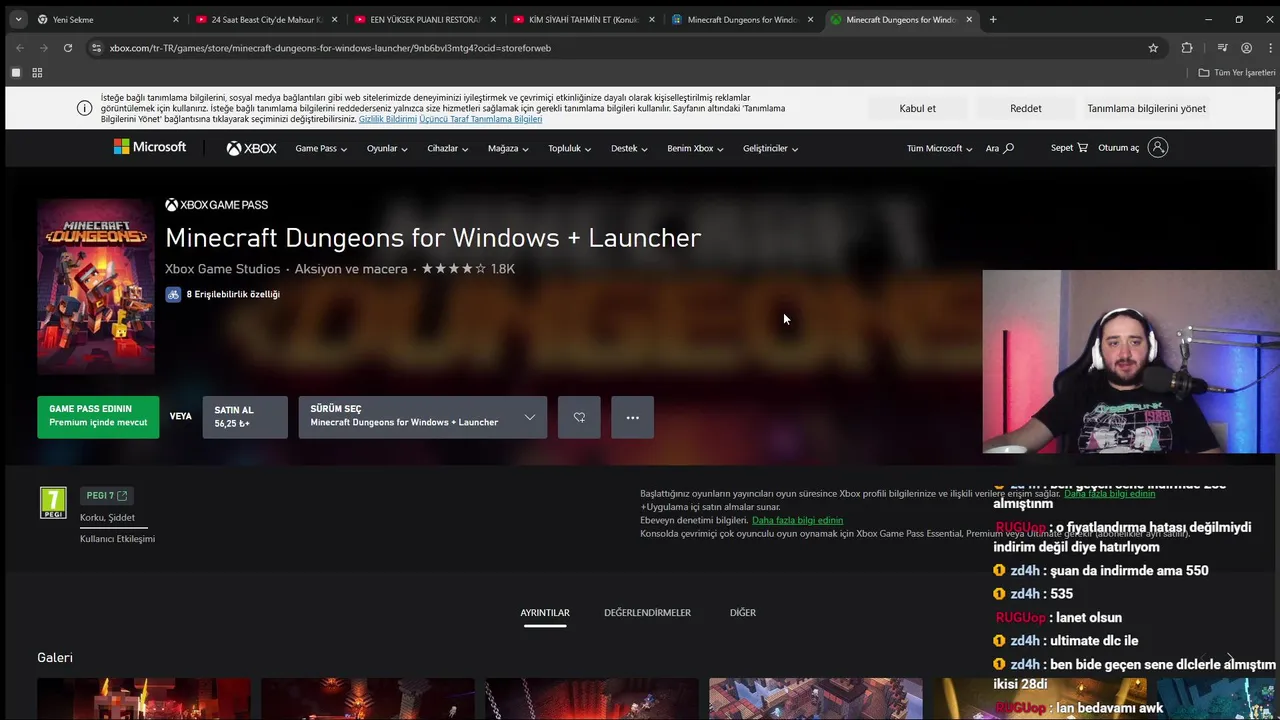Open the browser extensions puzzle icon
Image resolution: width=1280 pixels, height=720 pixels.
tap(1187, 48)
